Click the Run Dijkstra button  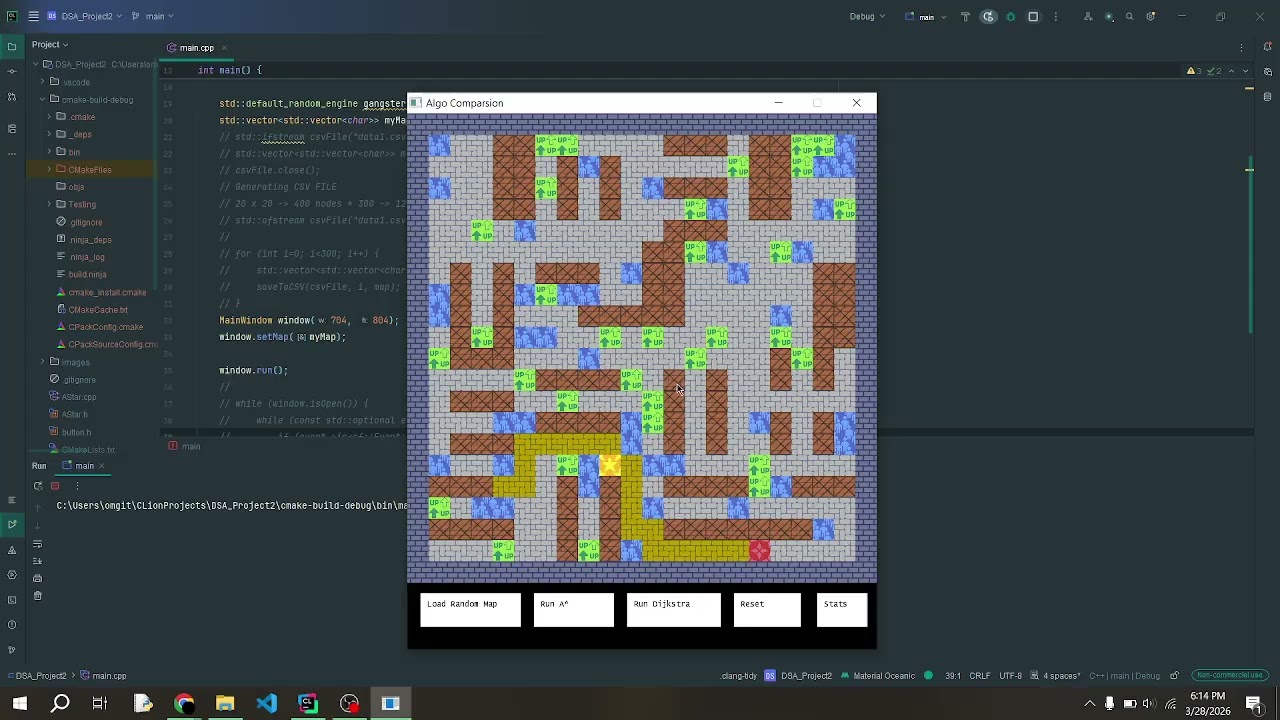tap(673, 610)
